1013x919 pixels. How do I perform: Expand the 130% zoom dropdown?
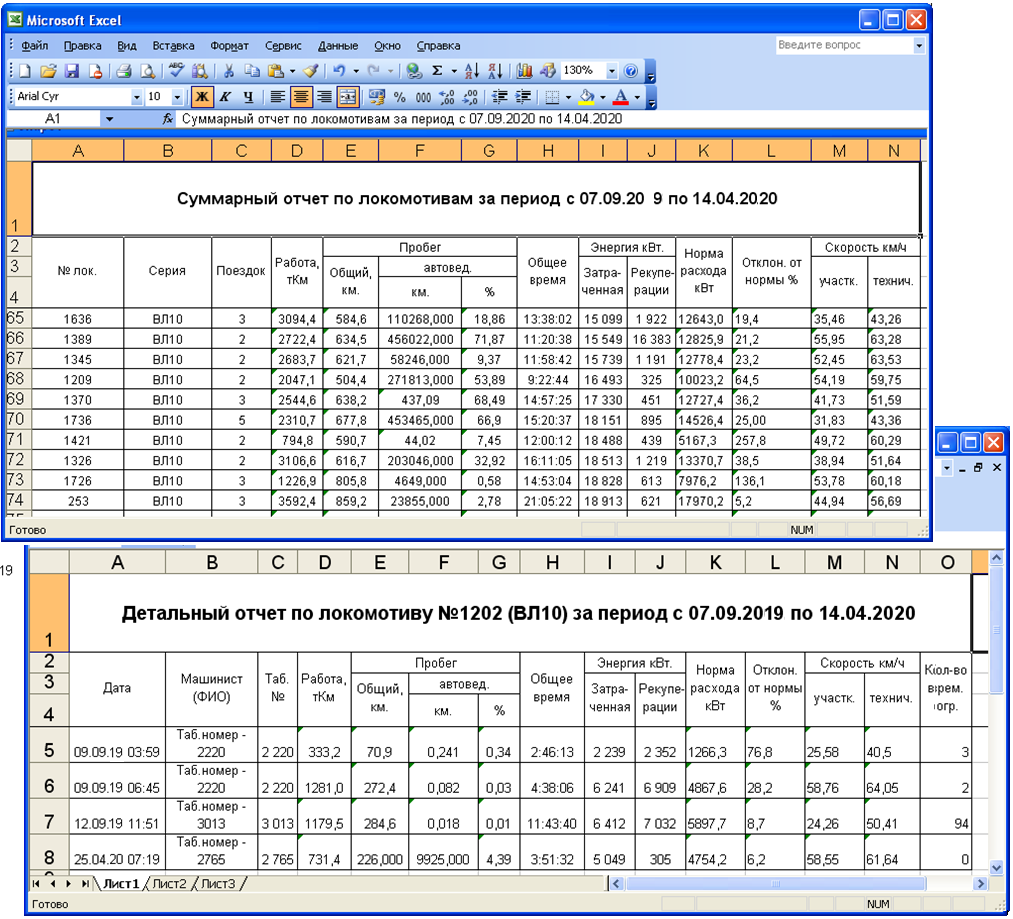coord(611,72)
